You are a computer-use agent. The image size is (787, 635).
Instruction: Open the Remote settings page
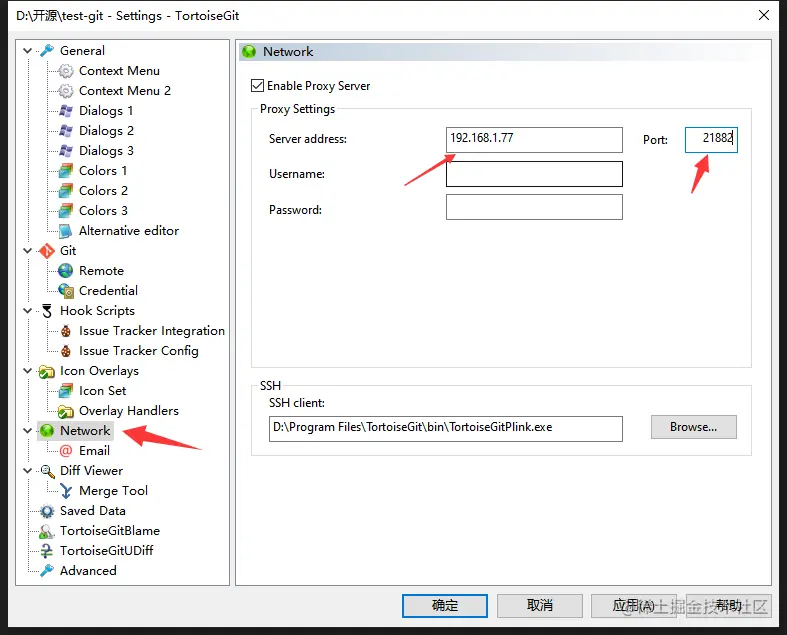[101, 271]
